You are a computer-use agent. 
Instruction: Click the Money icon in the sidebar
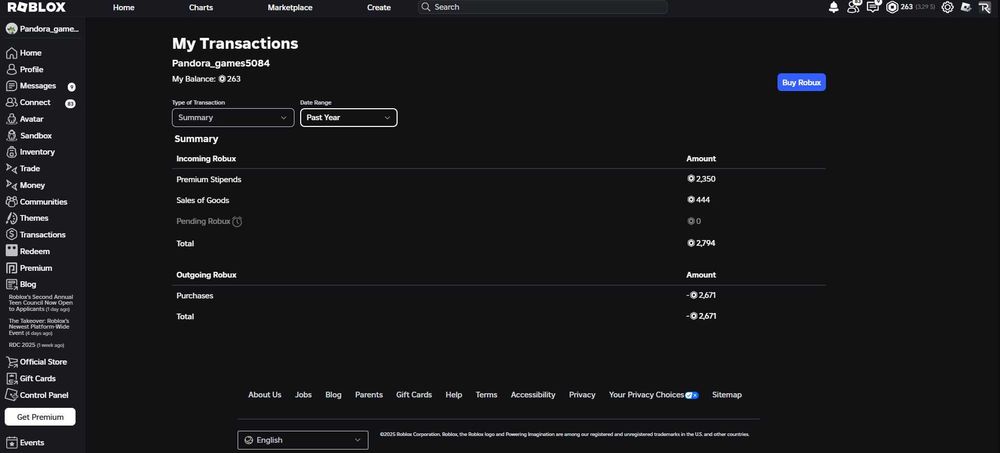pos(11,185)
